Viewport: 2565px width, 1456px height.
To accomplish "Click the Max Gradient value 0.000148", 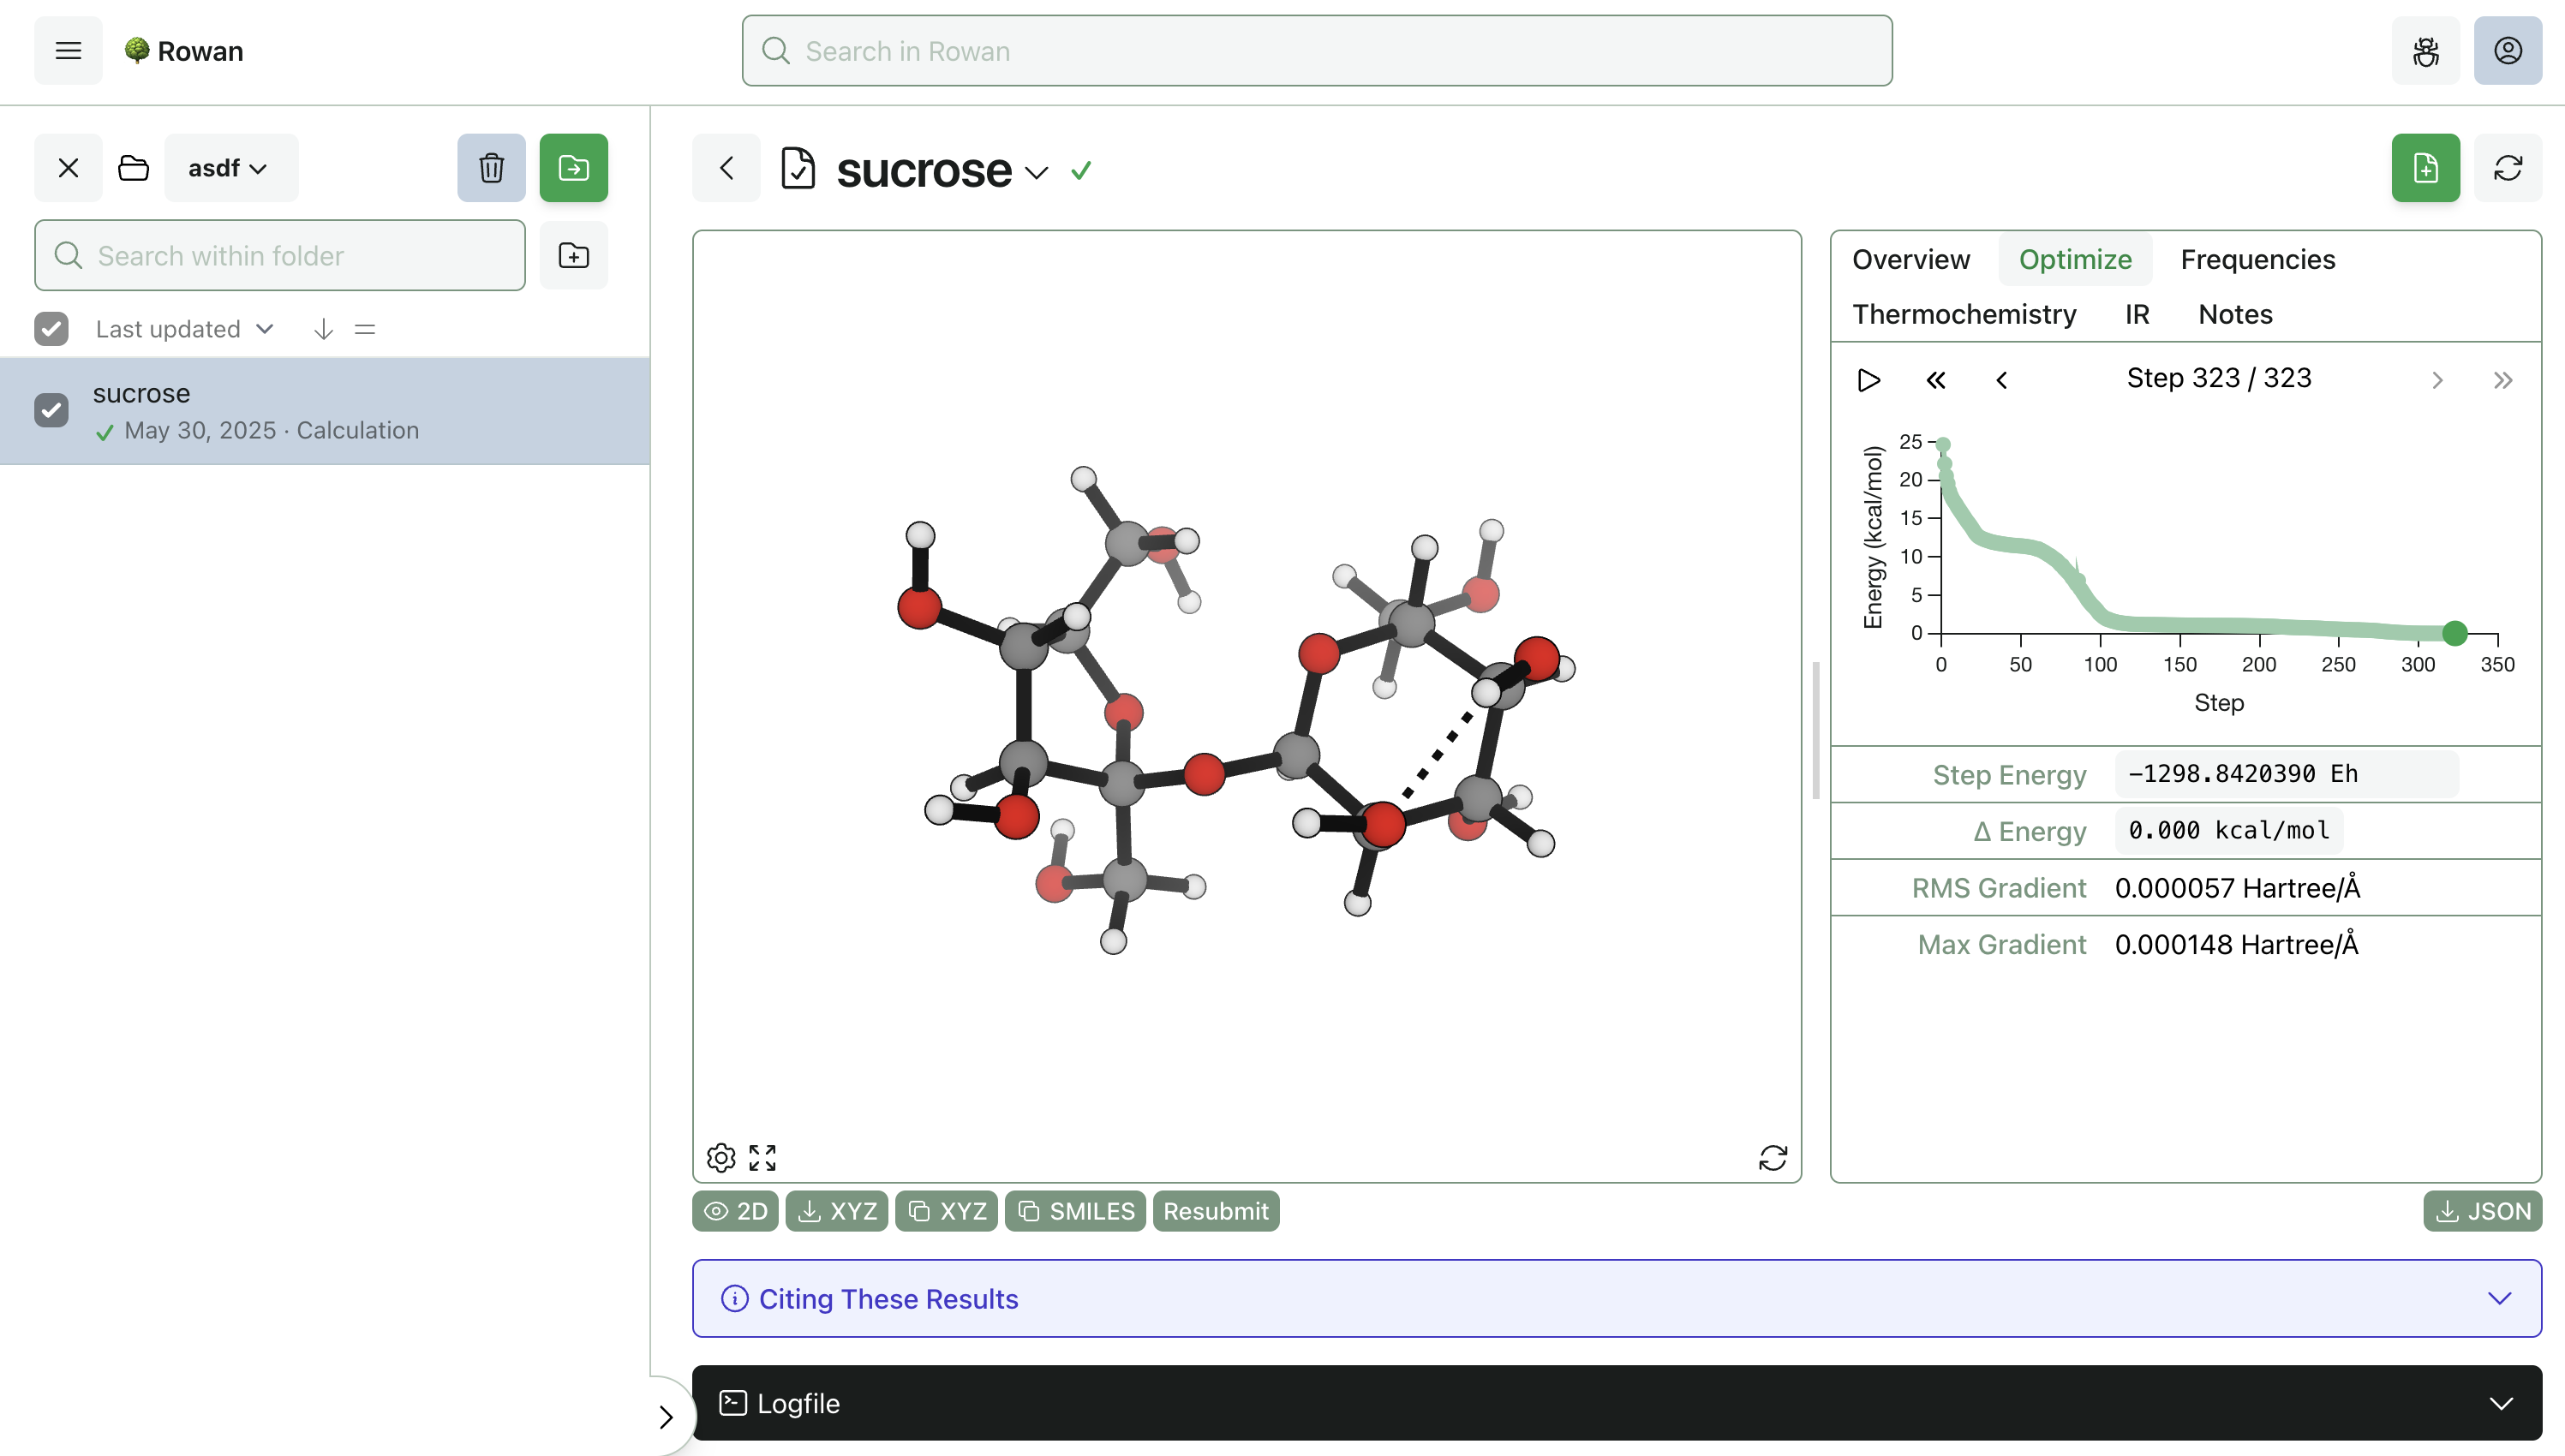I will [2236, 945].
